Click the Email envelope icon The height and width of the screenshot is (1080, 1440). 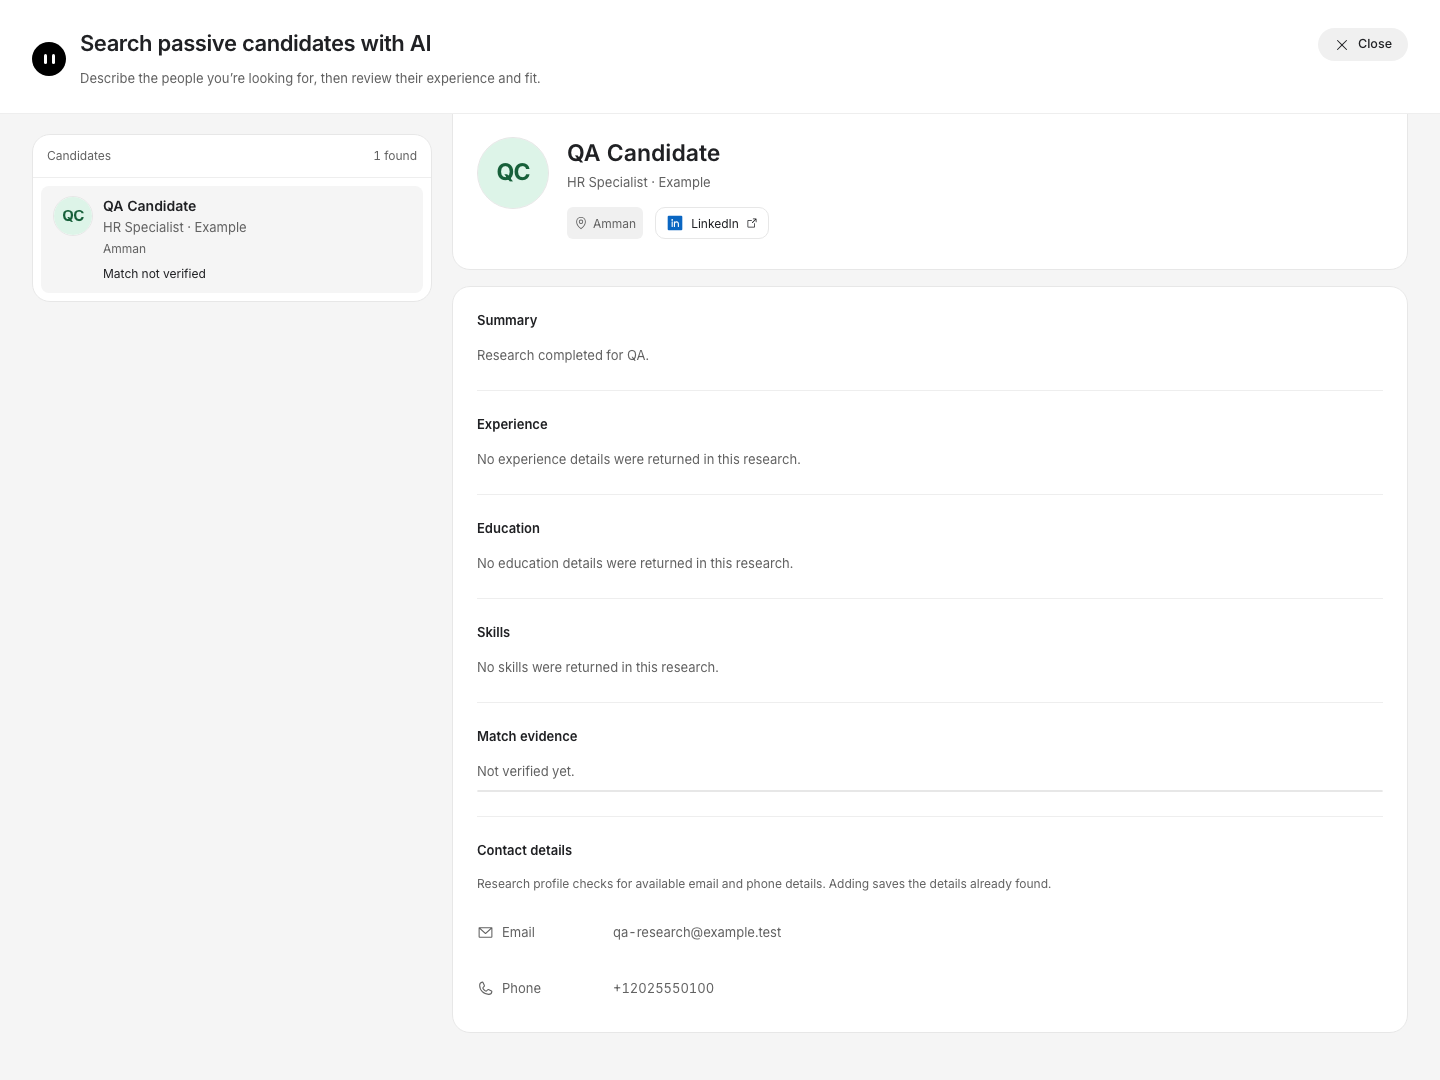point(485,932)
